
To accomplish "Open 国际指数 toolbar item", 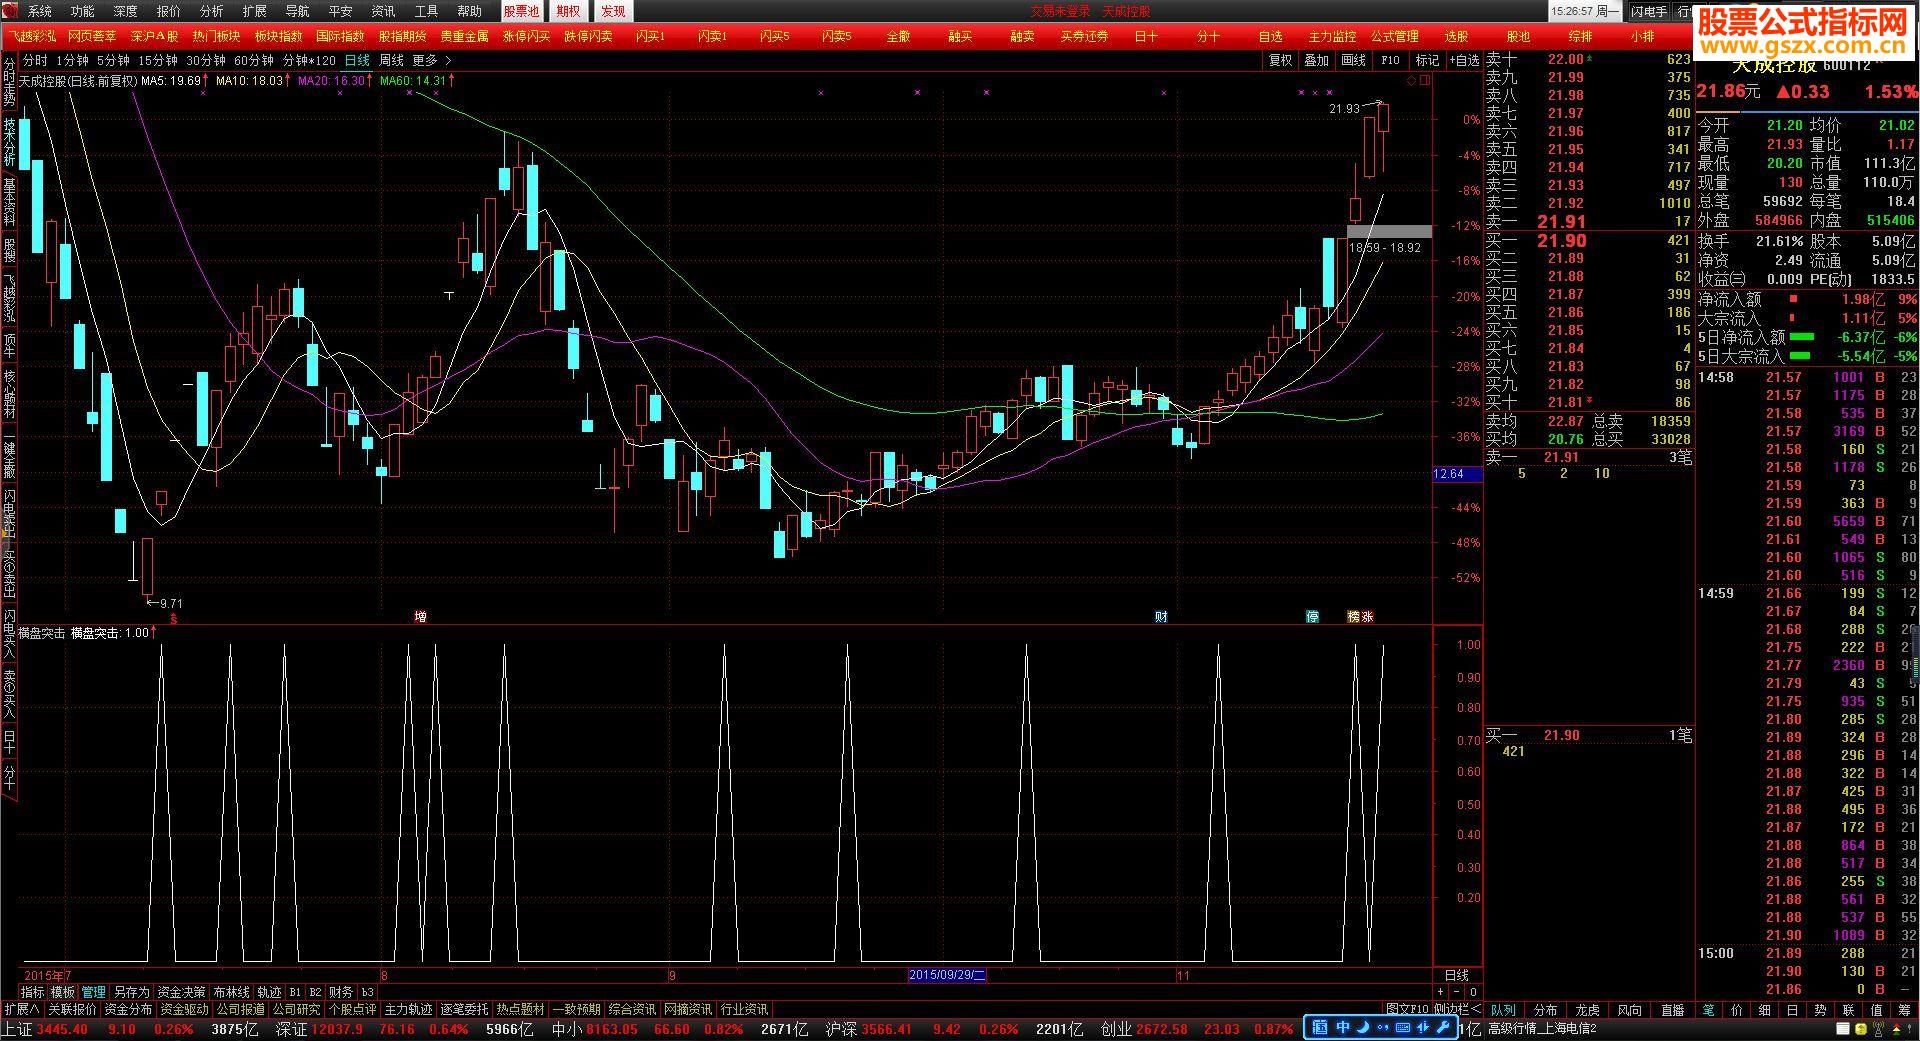I will coord(340,36).
